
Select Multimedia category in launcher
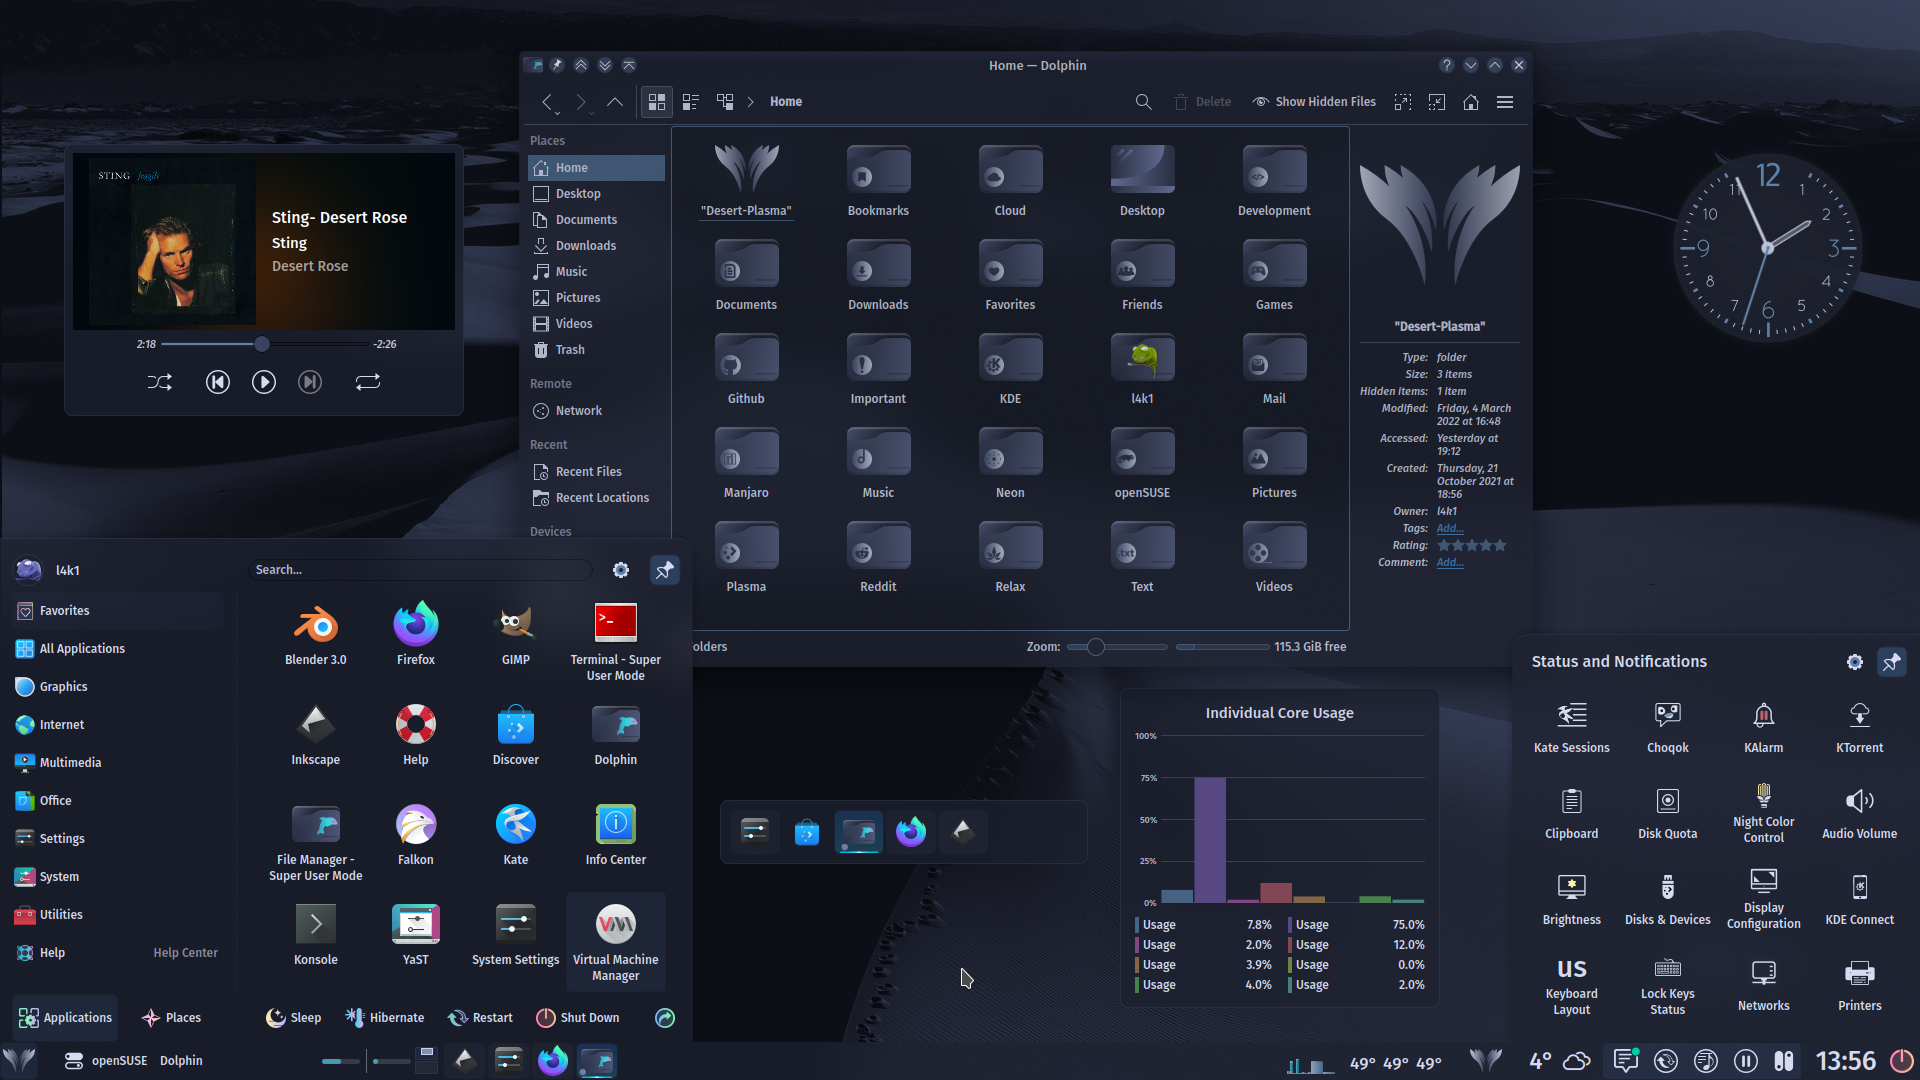(118, 763)
